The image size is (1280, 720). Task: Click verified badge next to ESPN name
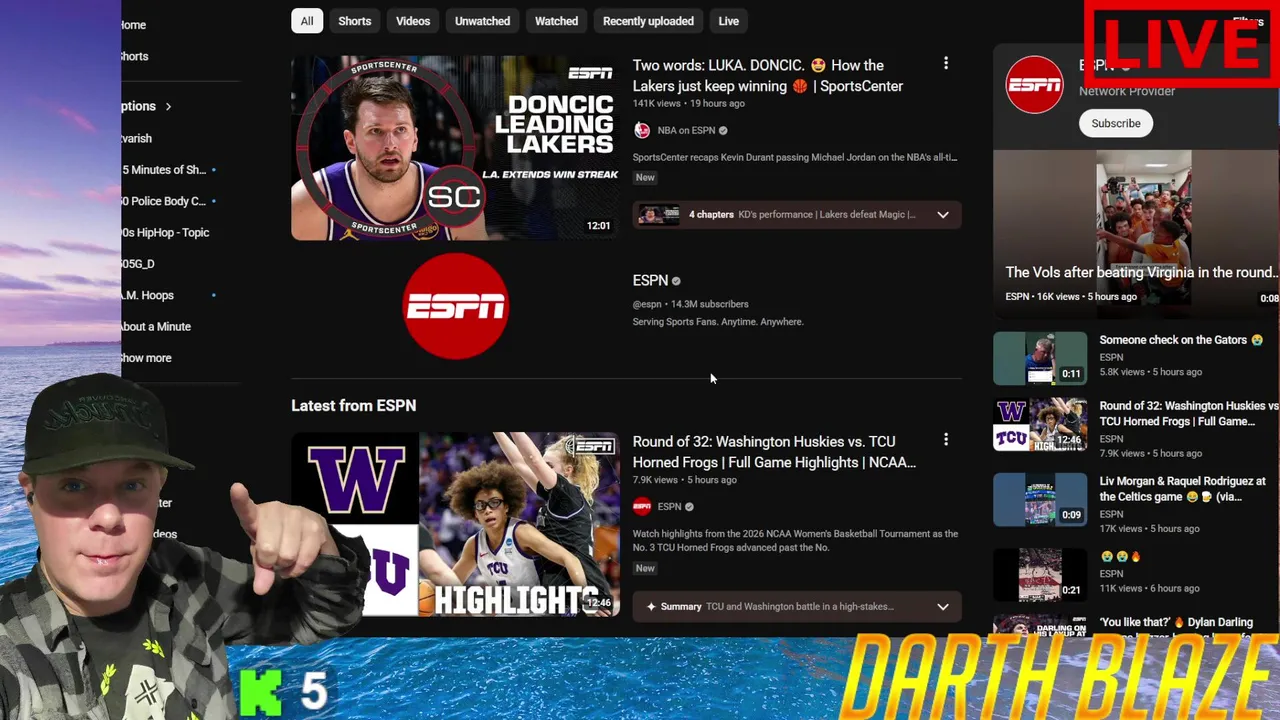(x=676, y=282)
